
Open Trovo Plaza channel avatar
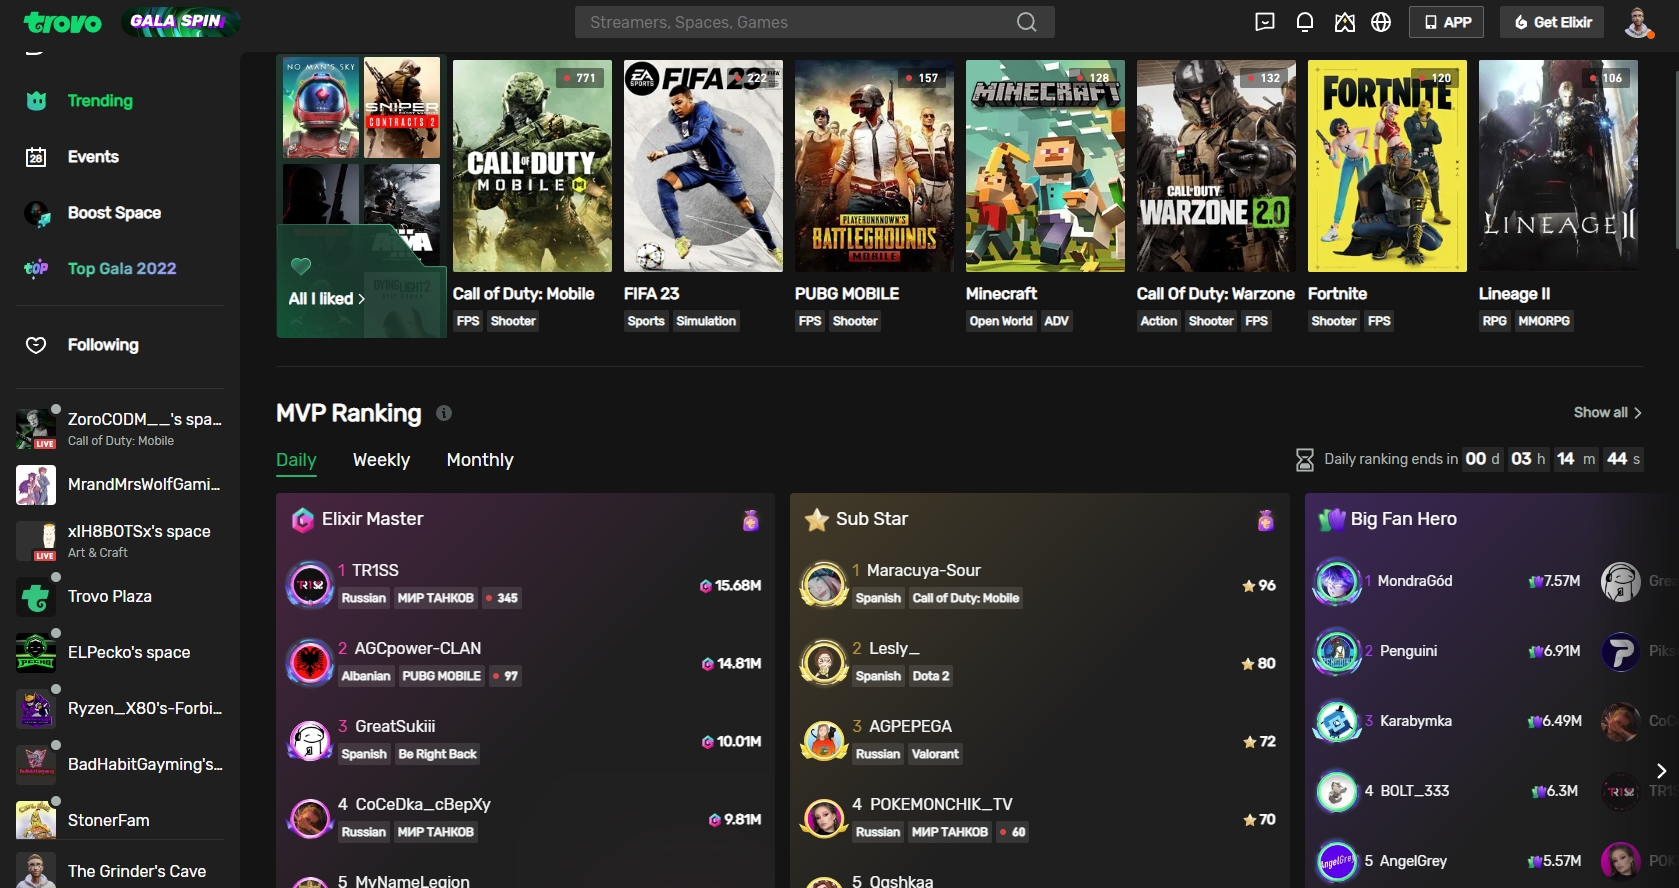tap(36, 597)
